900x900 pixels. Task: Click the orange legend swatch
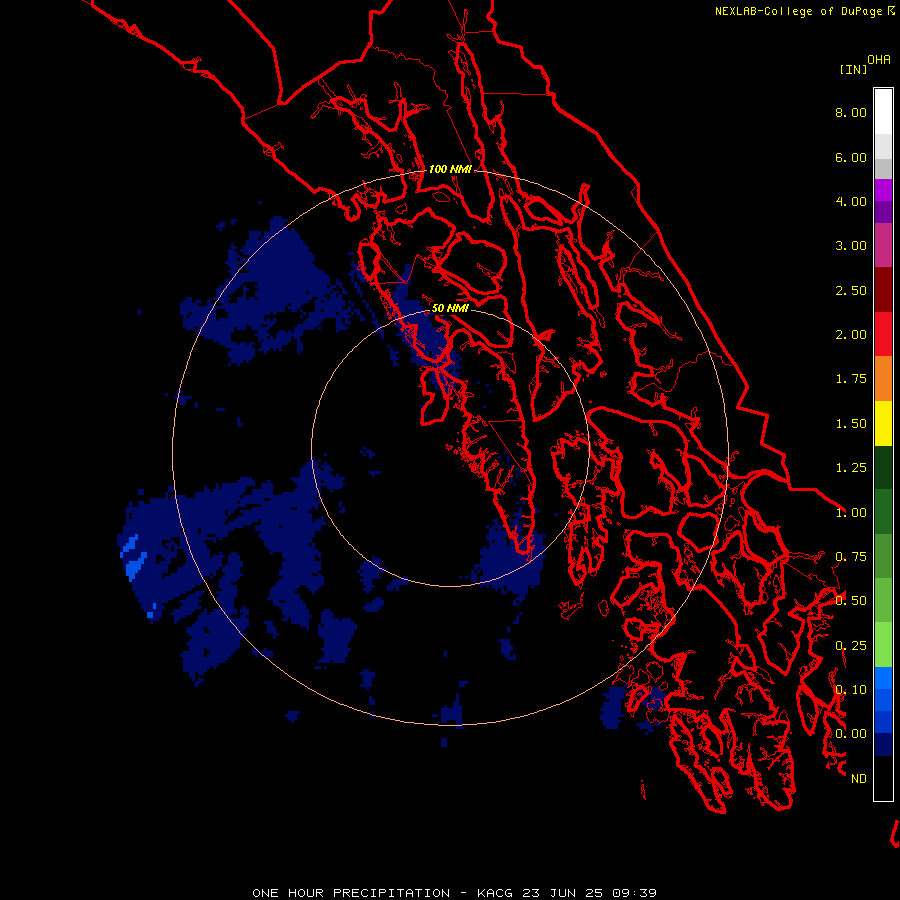pyautogui.click(x=883, y=379)
